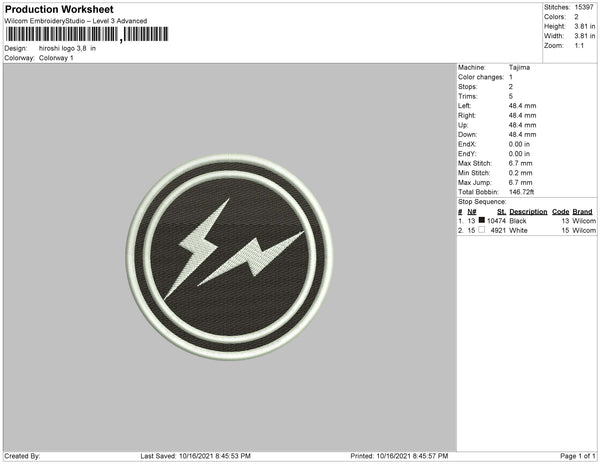The image size is (600, 464).
Task: Click the 'Stop Sequence:' heading
Action: click(482, 202)
